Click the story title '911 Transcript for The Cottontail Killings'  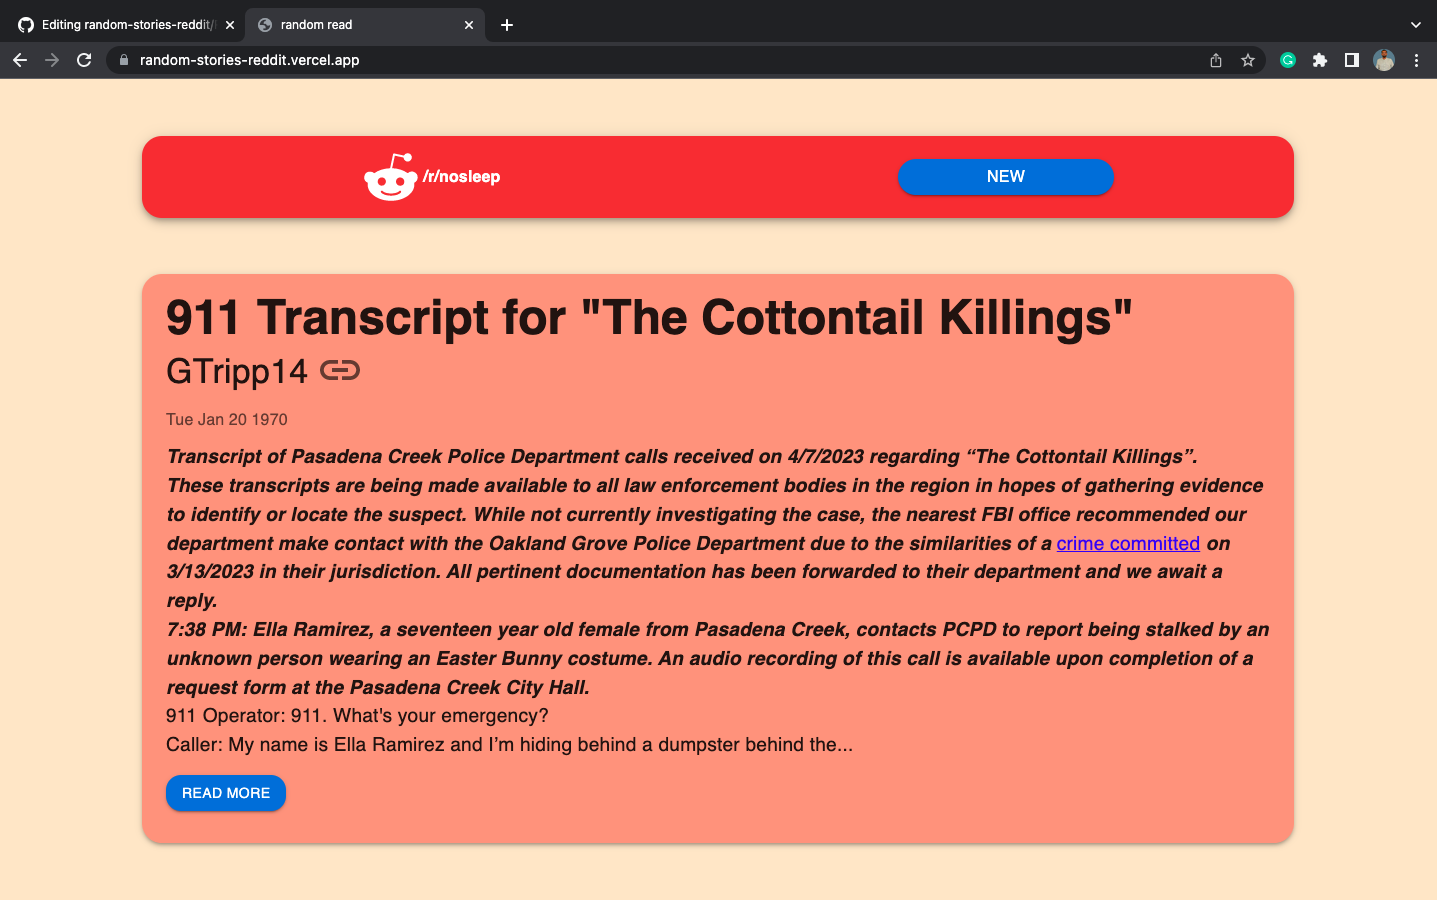[649, 318]
